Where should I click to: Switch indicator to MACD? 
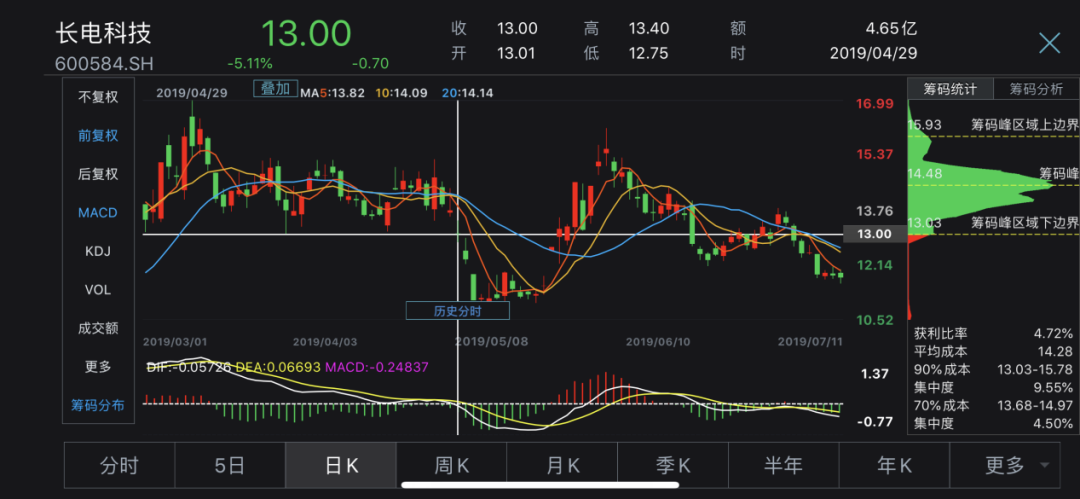coord(98,213)
